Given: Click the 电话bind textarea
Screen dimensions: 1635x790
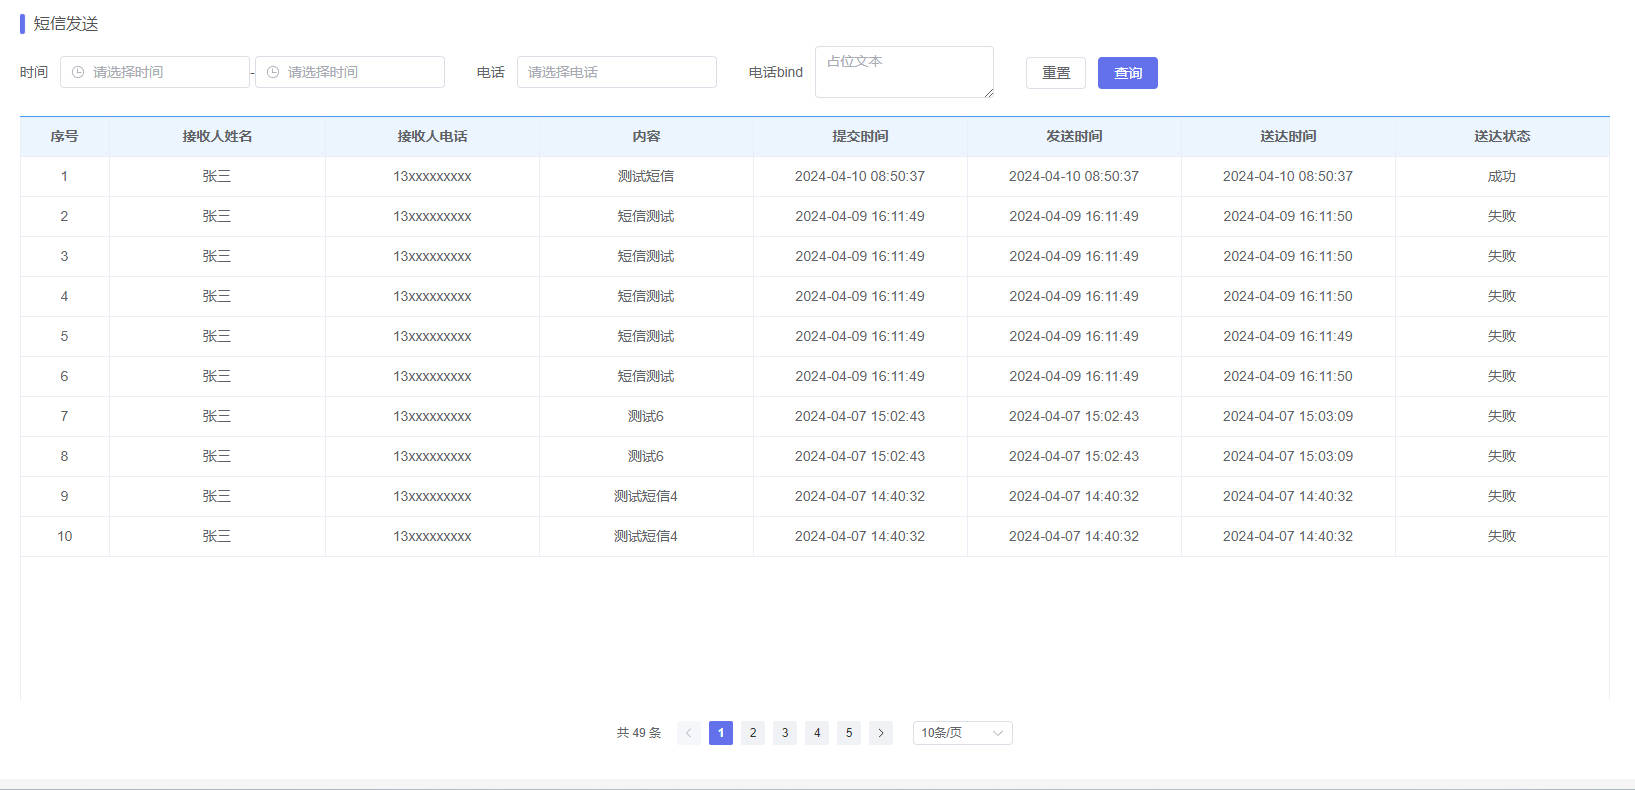Looking at the screenshot, I should point(905,72).
